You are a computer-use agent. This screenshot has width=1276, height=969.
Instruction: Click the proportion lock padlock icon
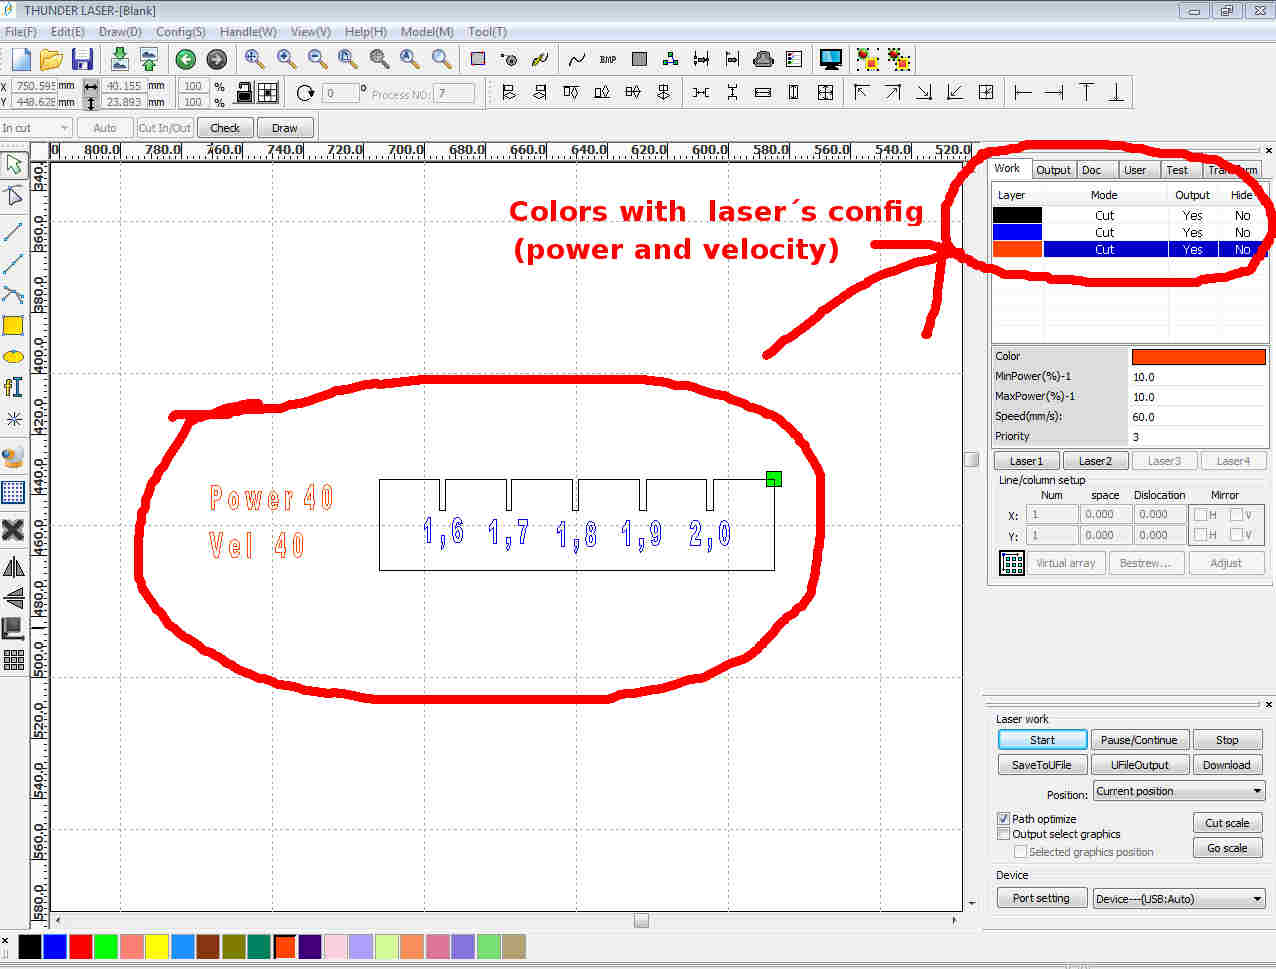[x=243, y=93]
